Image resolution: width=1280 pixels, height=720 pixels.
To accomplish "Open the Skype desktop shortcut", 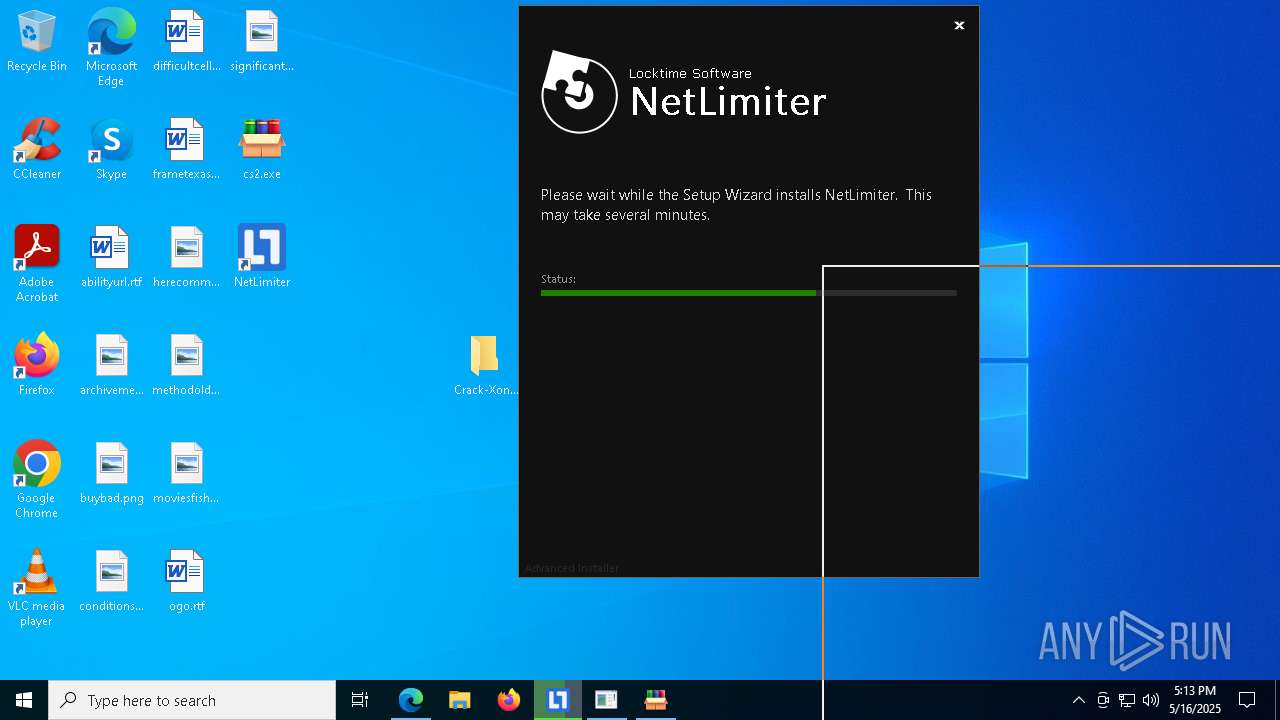I will tap(111, 150).
